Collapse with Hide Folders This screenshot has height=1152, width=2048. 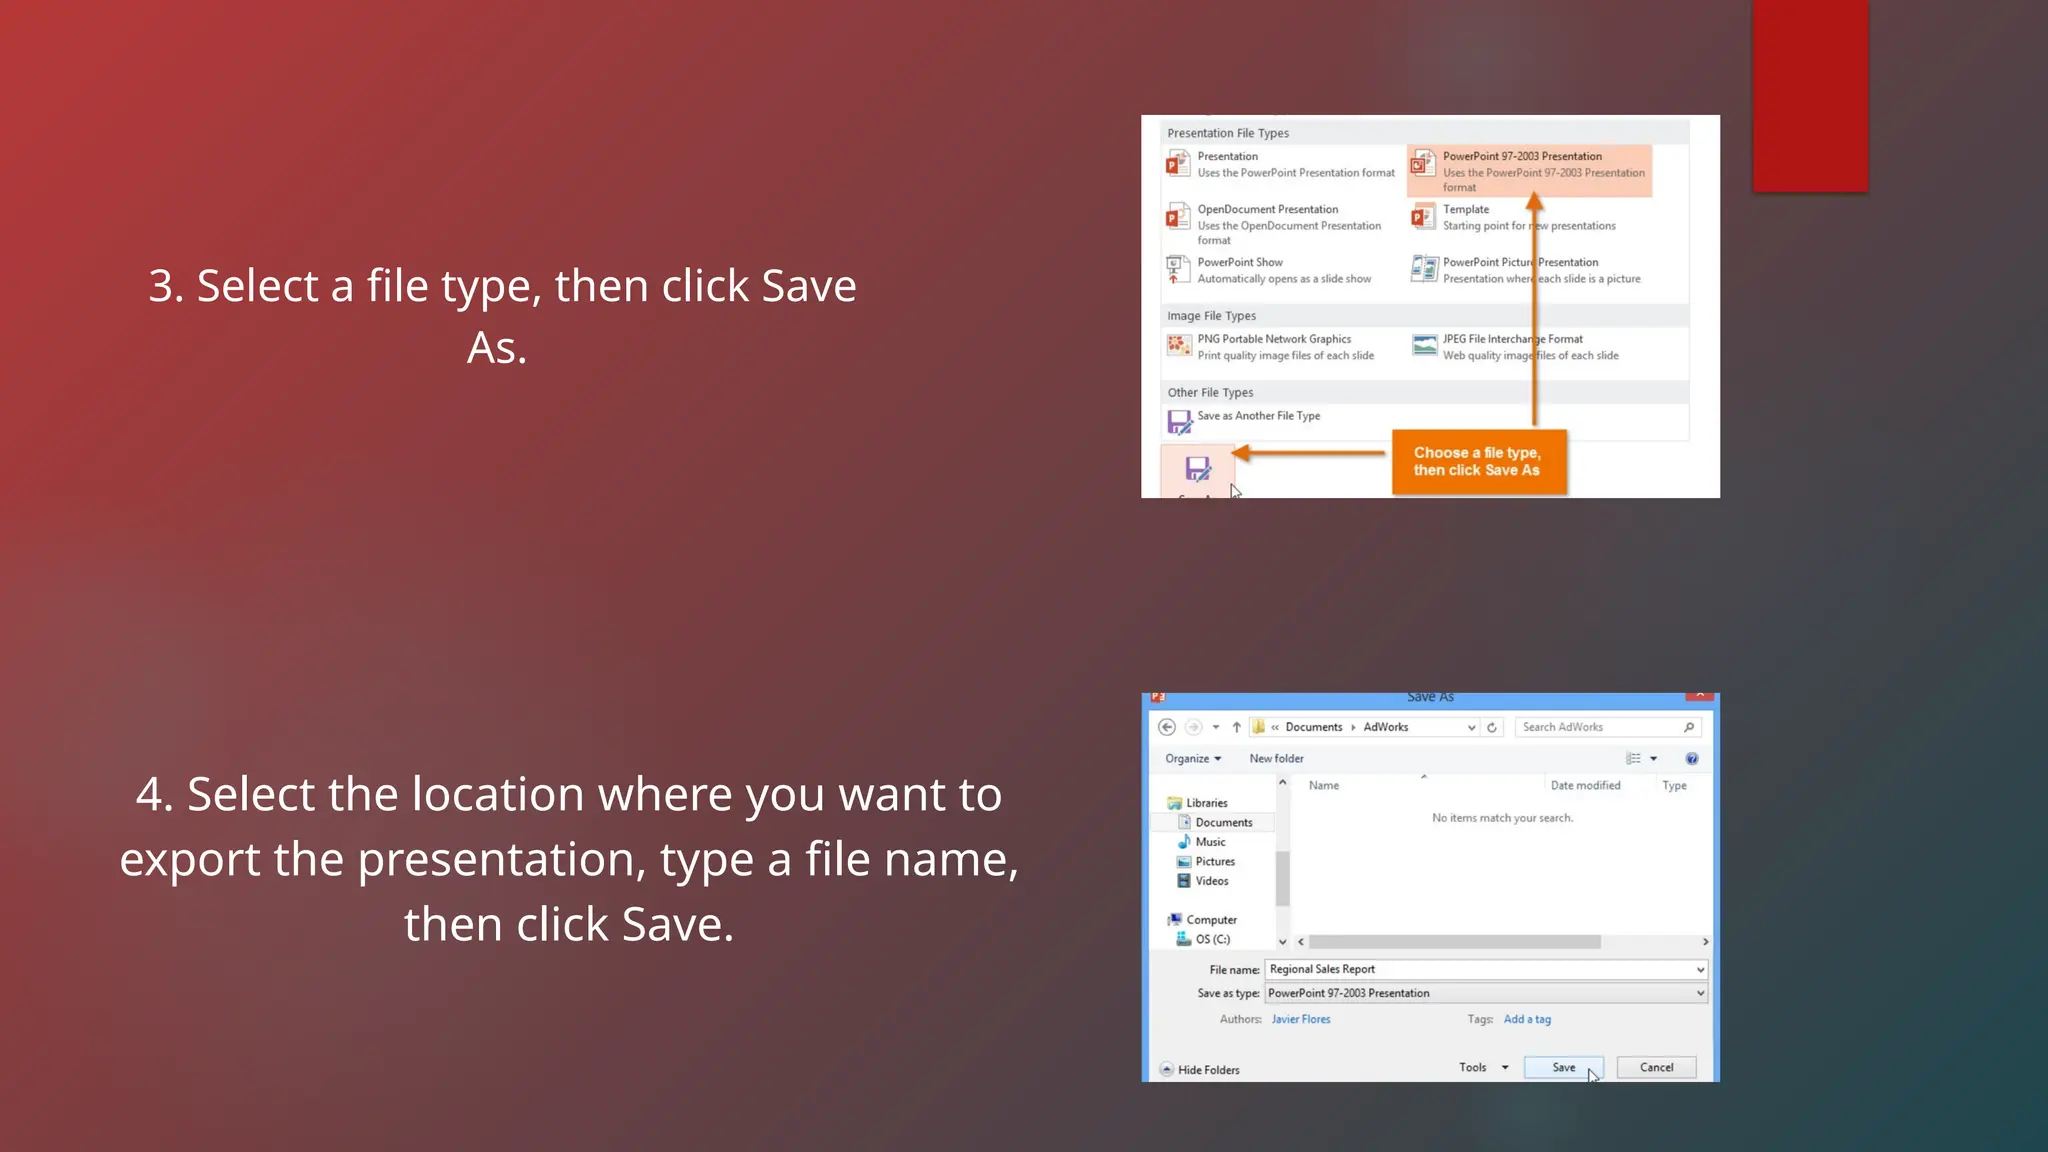click(1199, 1069)
